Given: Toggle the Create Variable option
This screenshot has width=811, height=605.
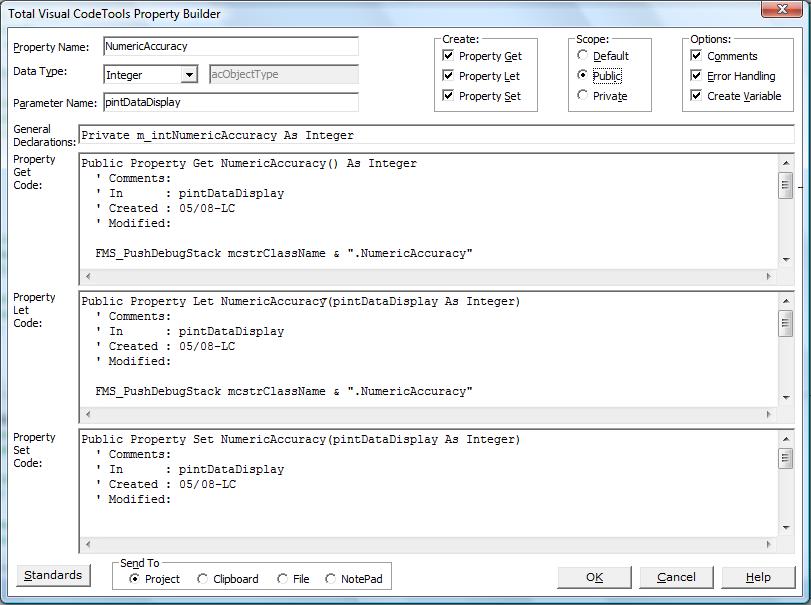Looking at the screenshot, I should (696, 96).
